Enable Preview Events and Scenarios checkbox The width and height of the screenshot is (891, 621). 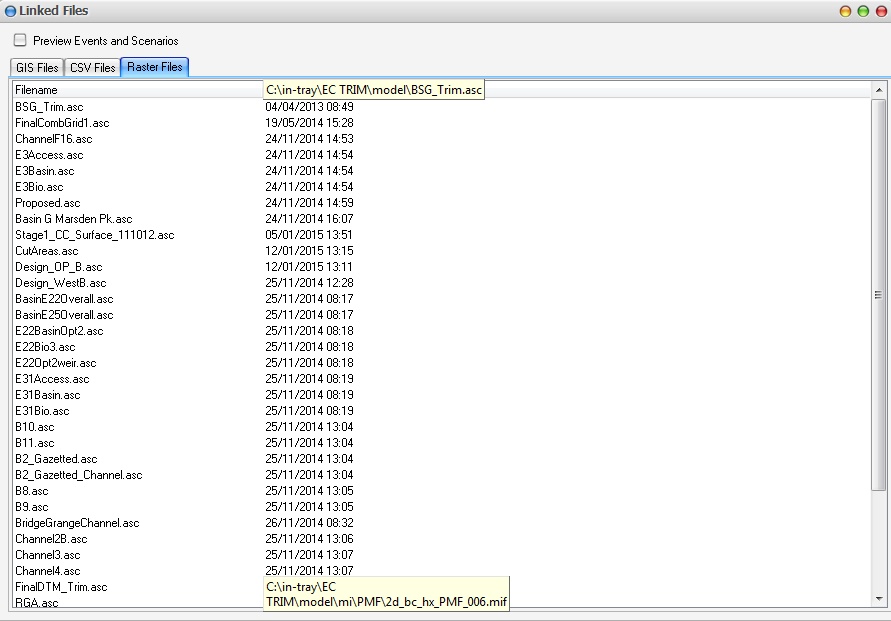20,41
